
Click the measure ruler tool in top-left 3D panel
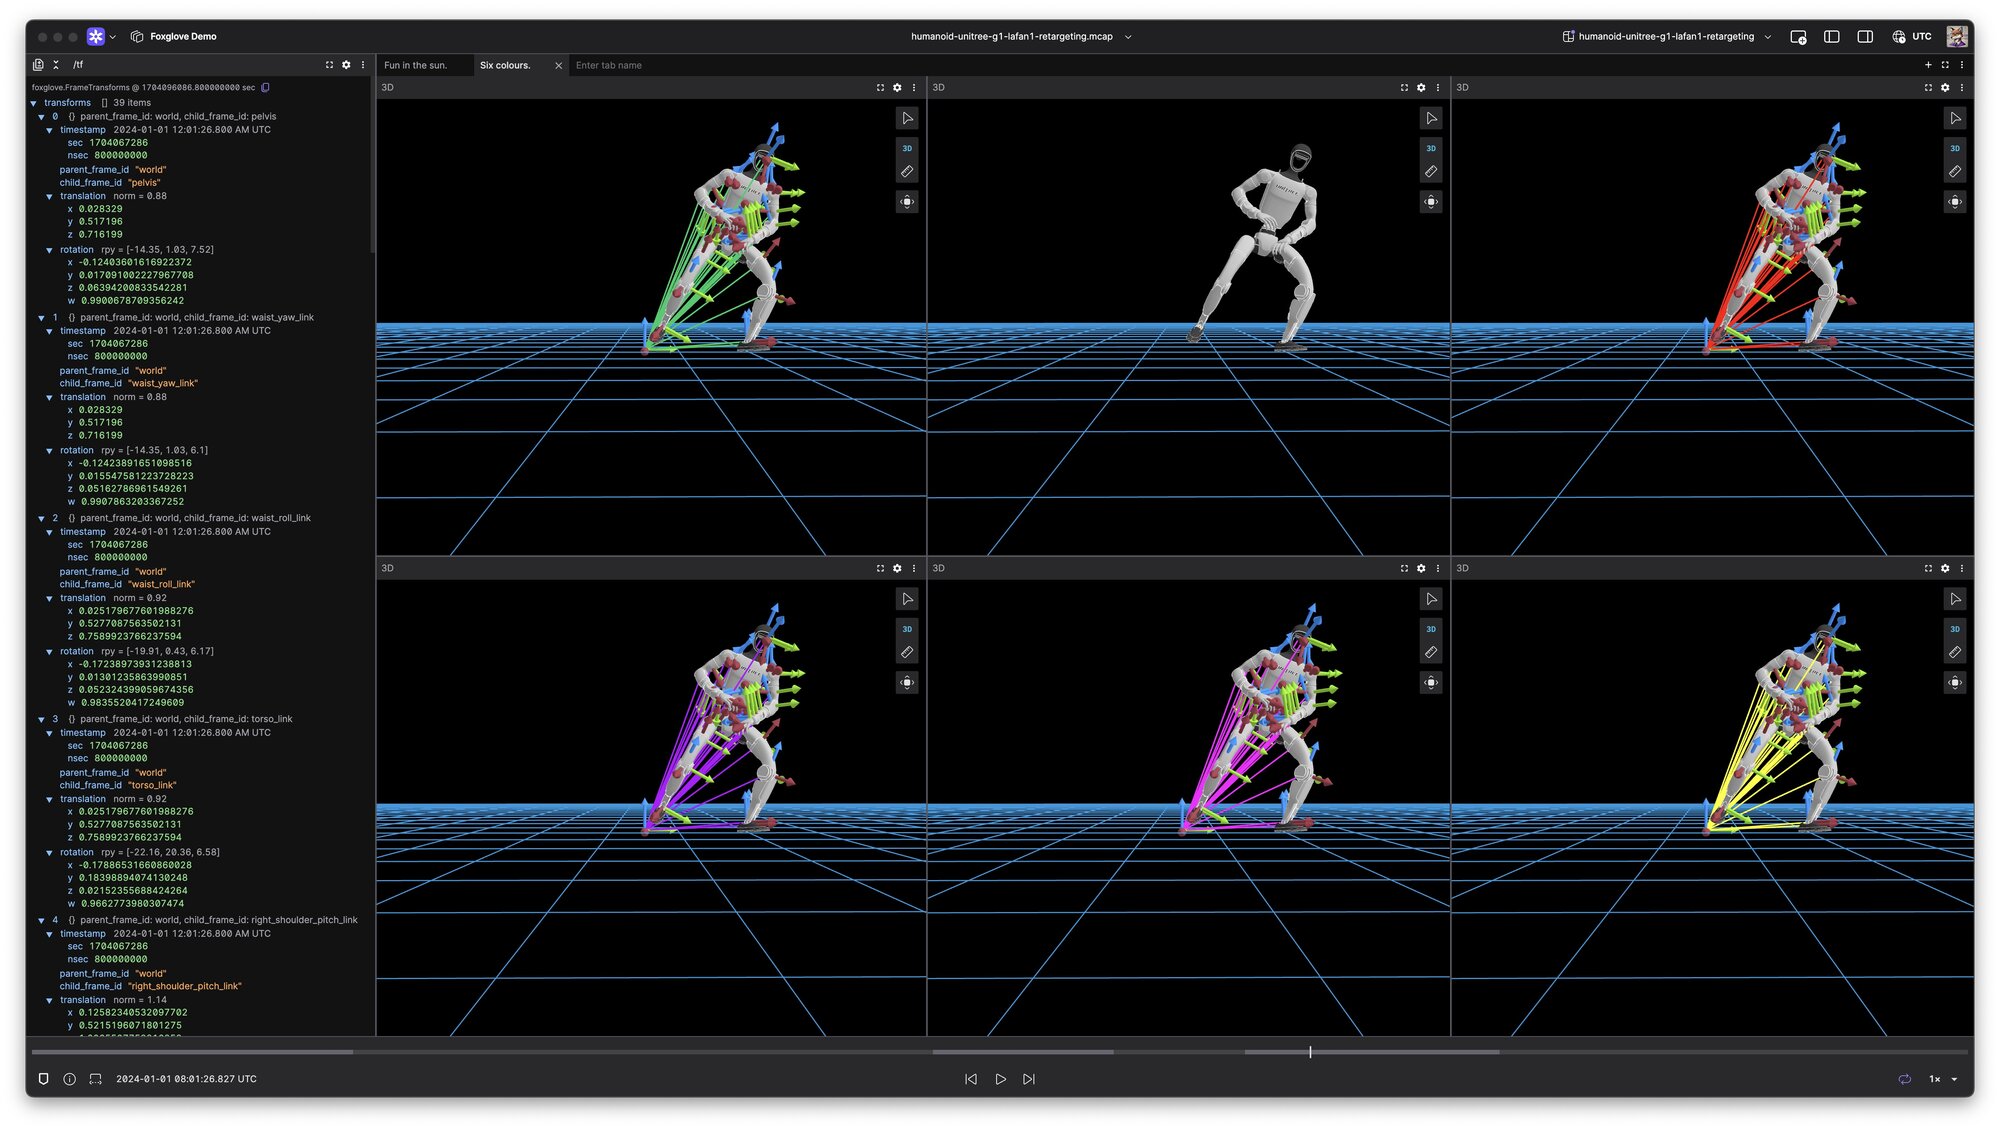907,172
